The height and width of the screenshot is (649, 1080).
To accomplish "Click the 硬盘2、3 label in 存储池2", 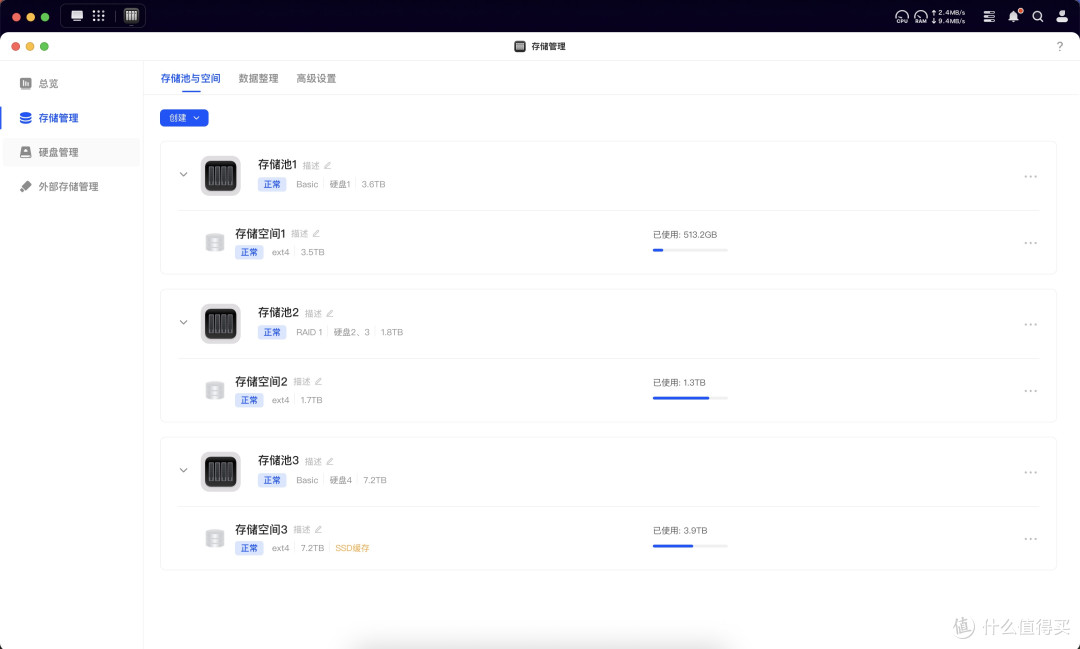I will 351,333.
